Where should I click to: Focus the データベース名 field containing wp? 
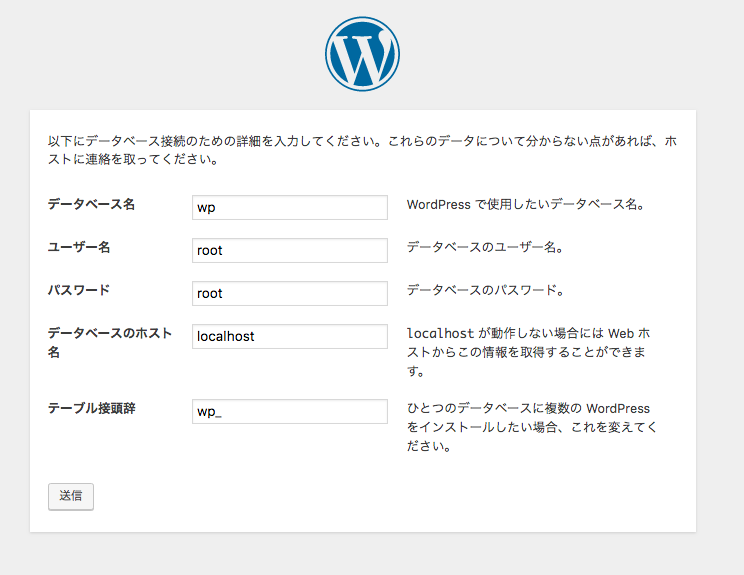290,207
